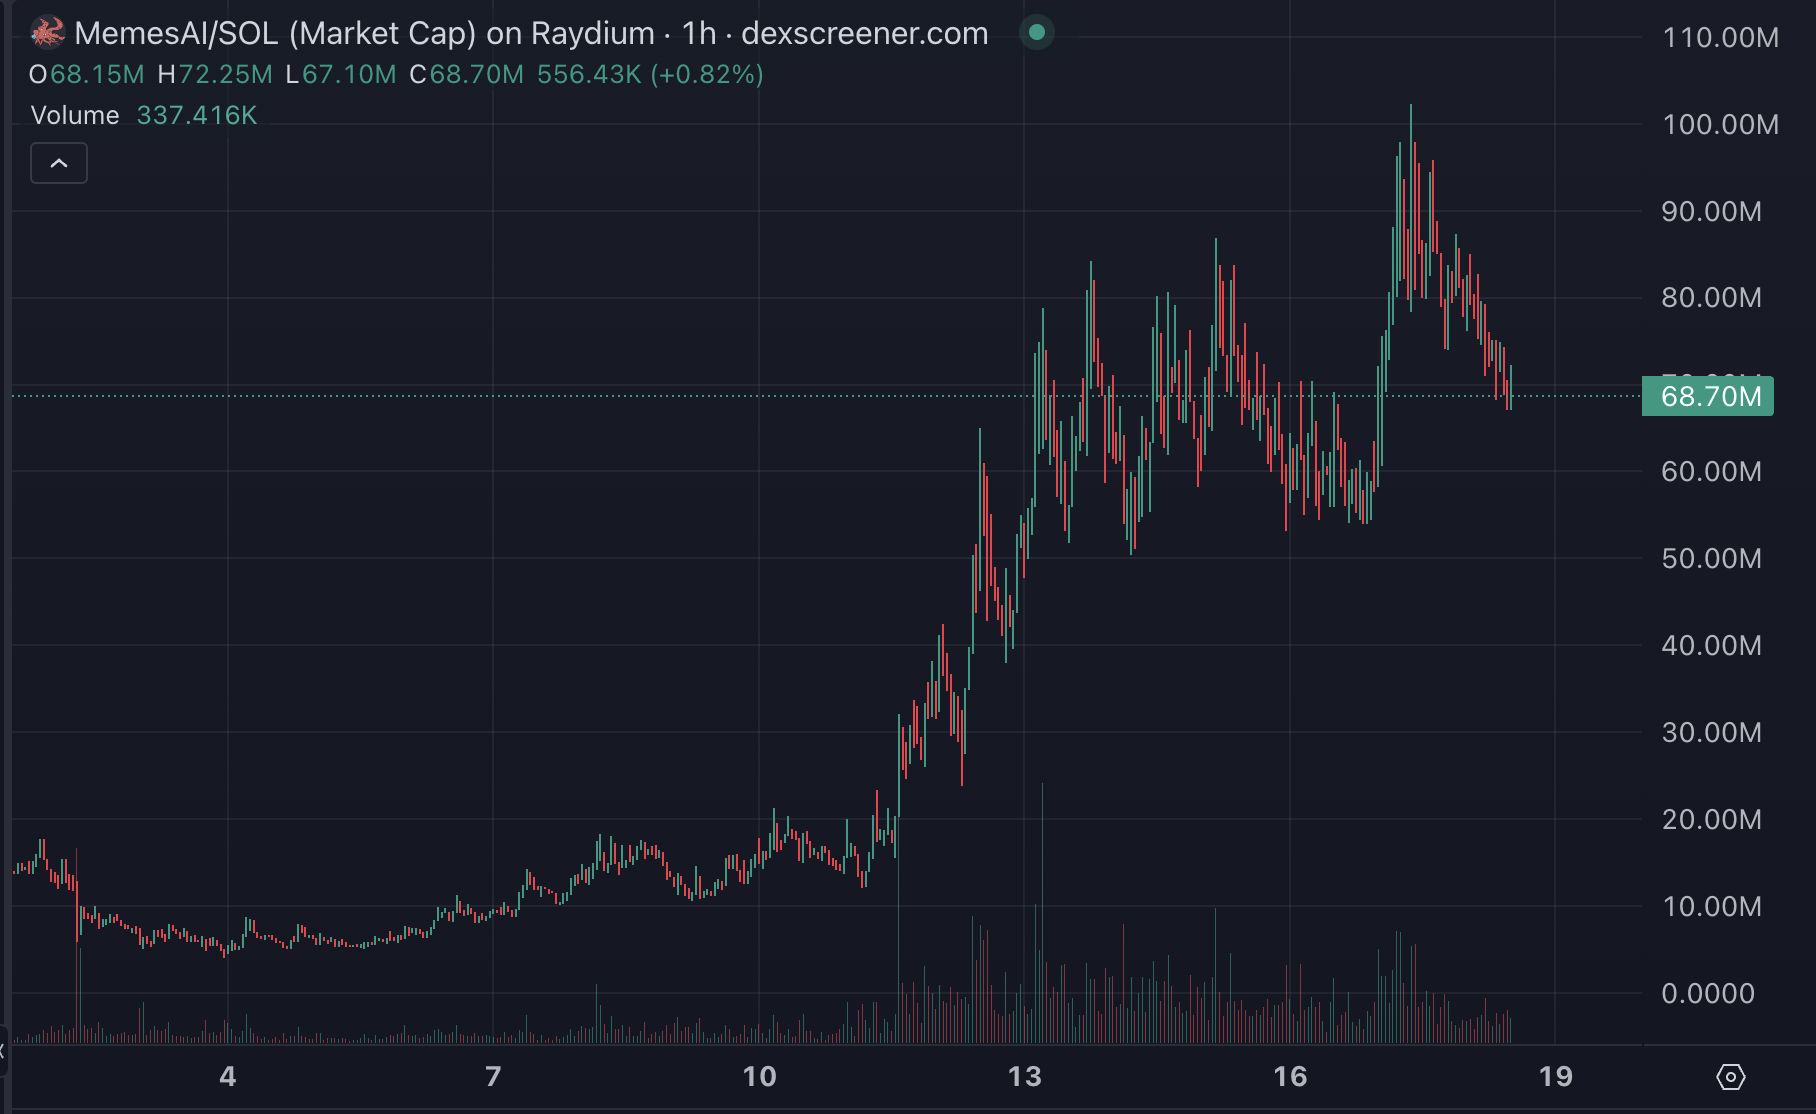The height and width of the screenshot is (1114, 1816).
Task: Click the +0.82% change readout
Action: click(707, 74)
